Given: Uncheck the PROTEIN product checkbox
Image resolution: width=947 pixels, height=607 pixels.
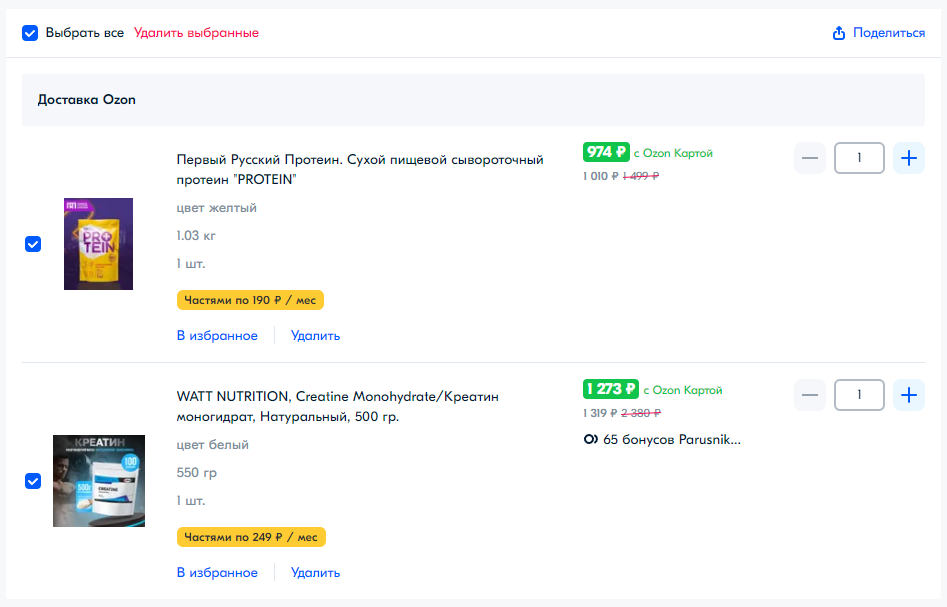Looking at the screenshot, I should pos(33,244).
